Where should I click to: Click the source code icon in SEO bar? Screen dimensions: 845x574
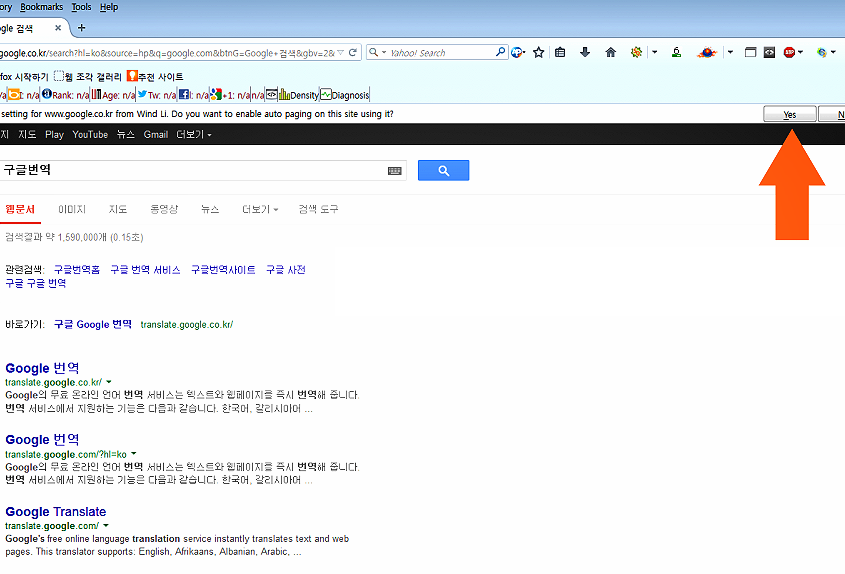point(272,94)
